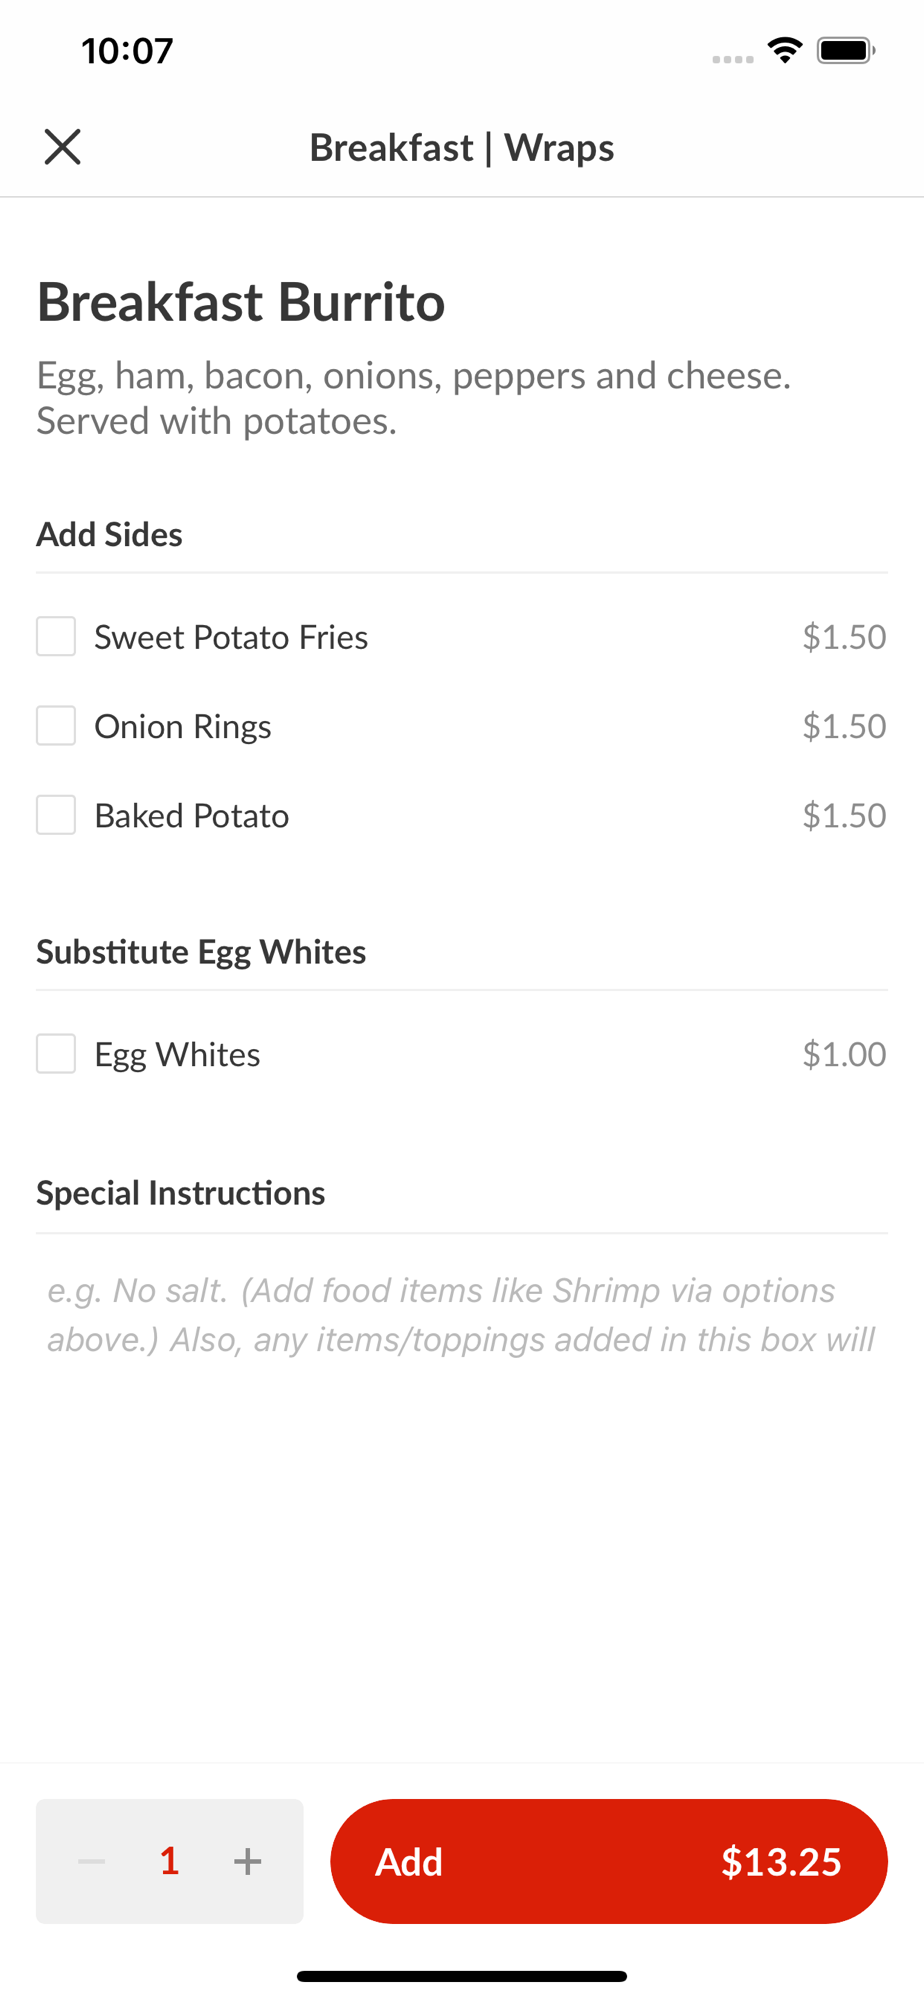Tap the $13.25 total on Add button
This screenshot has height=2000, width=924.
[781, 1862]
